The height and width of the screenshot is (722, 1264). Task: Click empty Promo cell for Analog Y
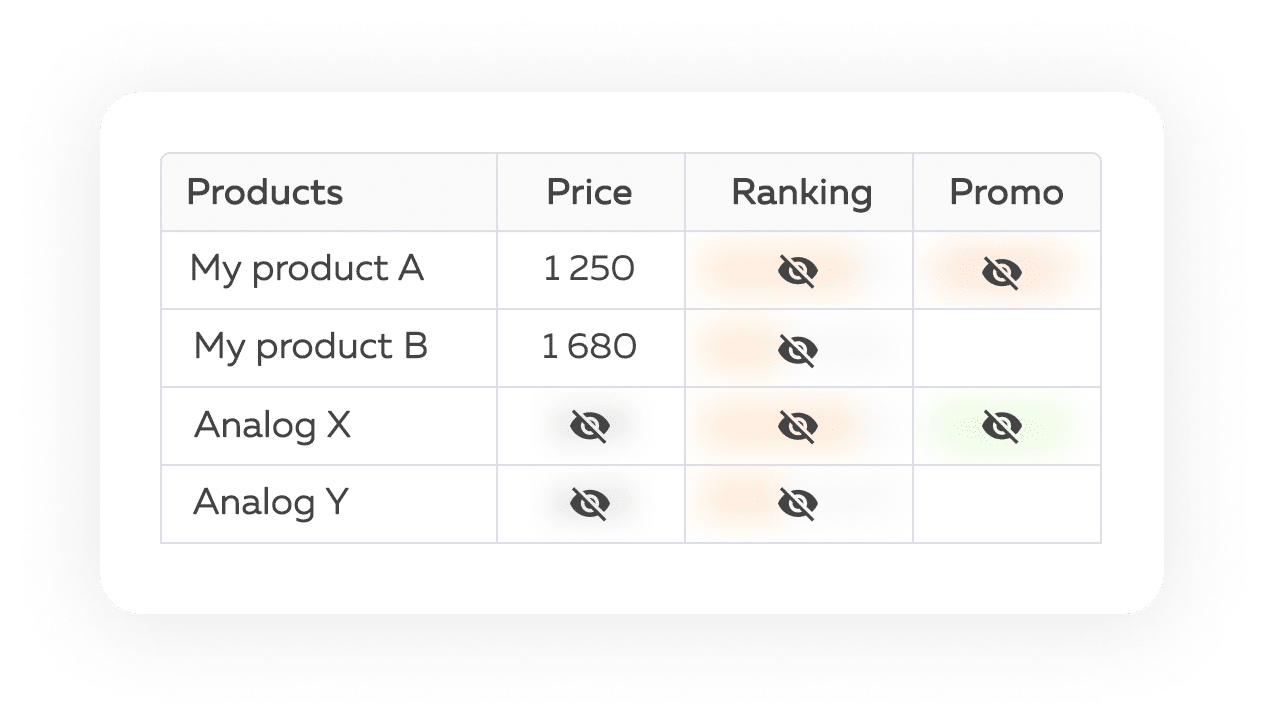coord(1006,504)
